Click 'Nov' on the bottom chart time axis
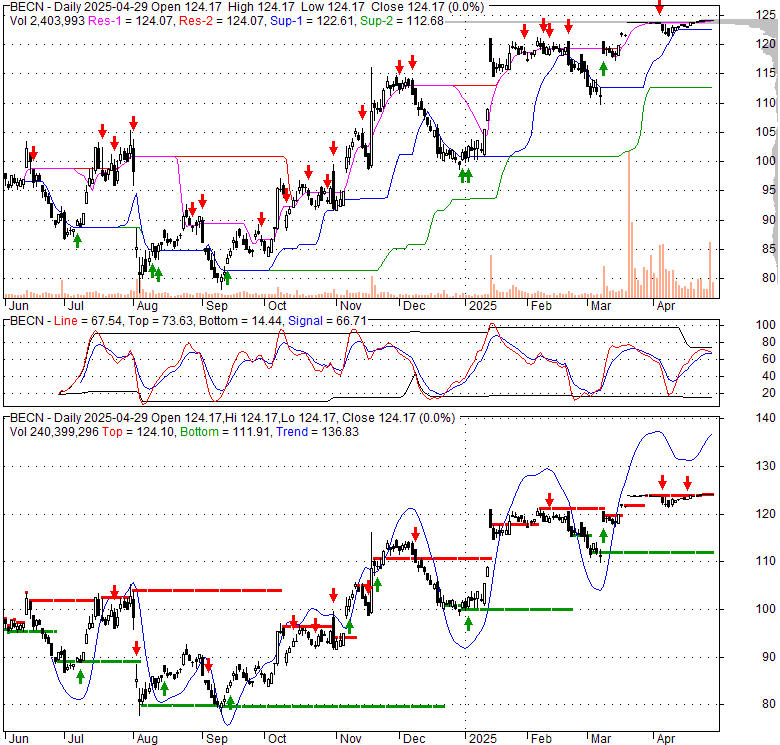The height and width of the screenshot is (745, 780). click(351, 739)
